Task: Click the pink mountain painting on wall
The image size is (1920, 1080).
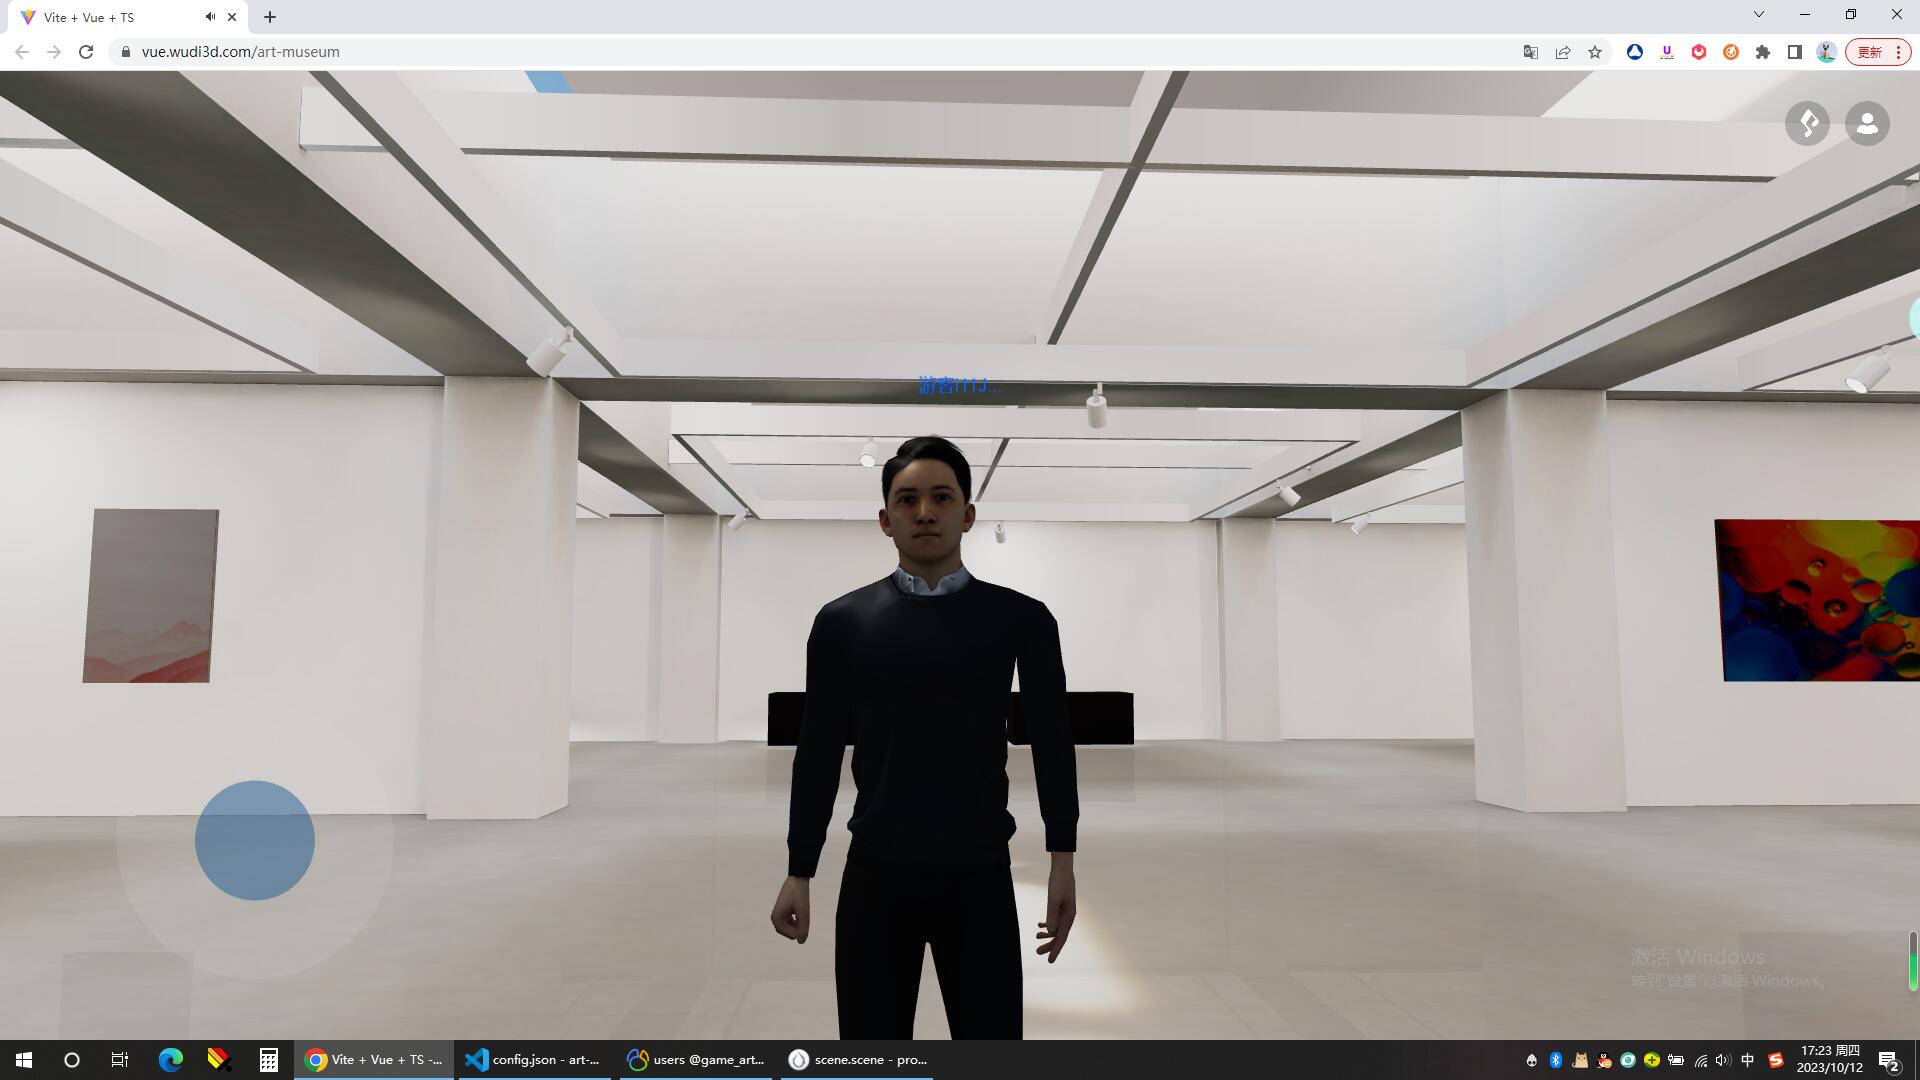Action: (151, 596)
